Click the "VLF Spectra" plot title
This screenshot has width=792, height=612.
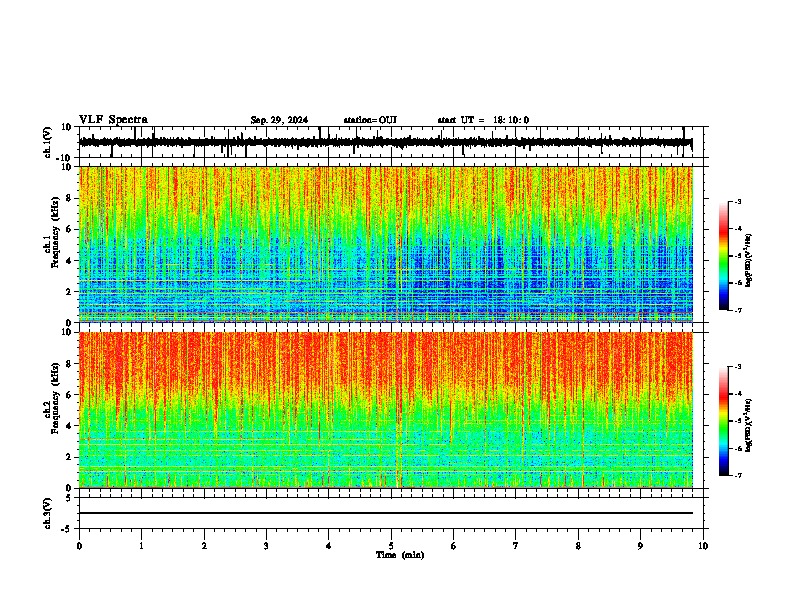[113, 120]
